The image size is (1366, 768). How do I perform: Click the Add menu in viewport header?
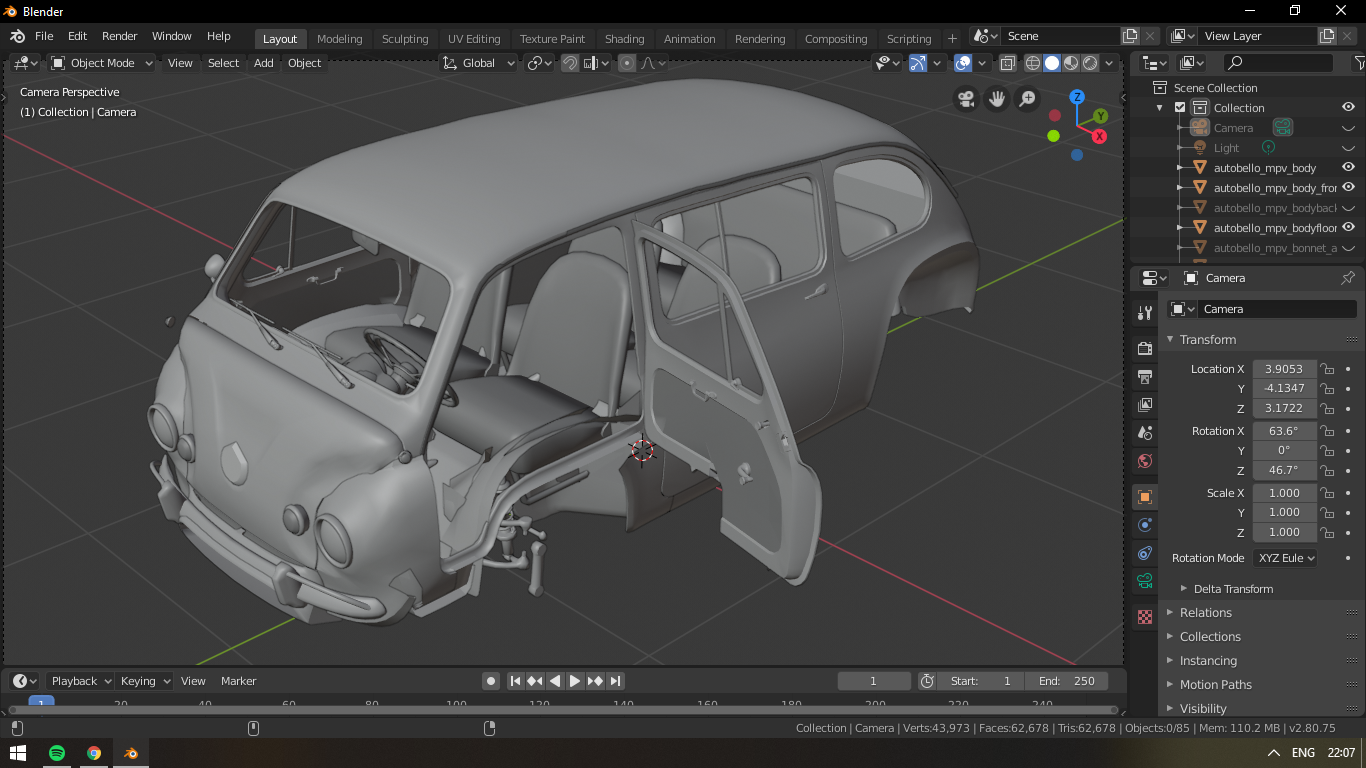(x=263, y=63)
